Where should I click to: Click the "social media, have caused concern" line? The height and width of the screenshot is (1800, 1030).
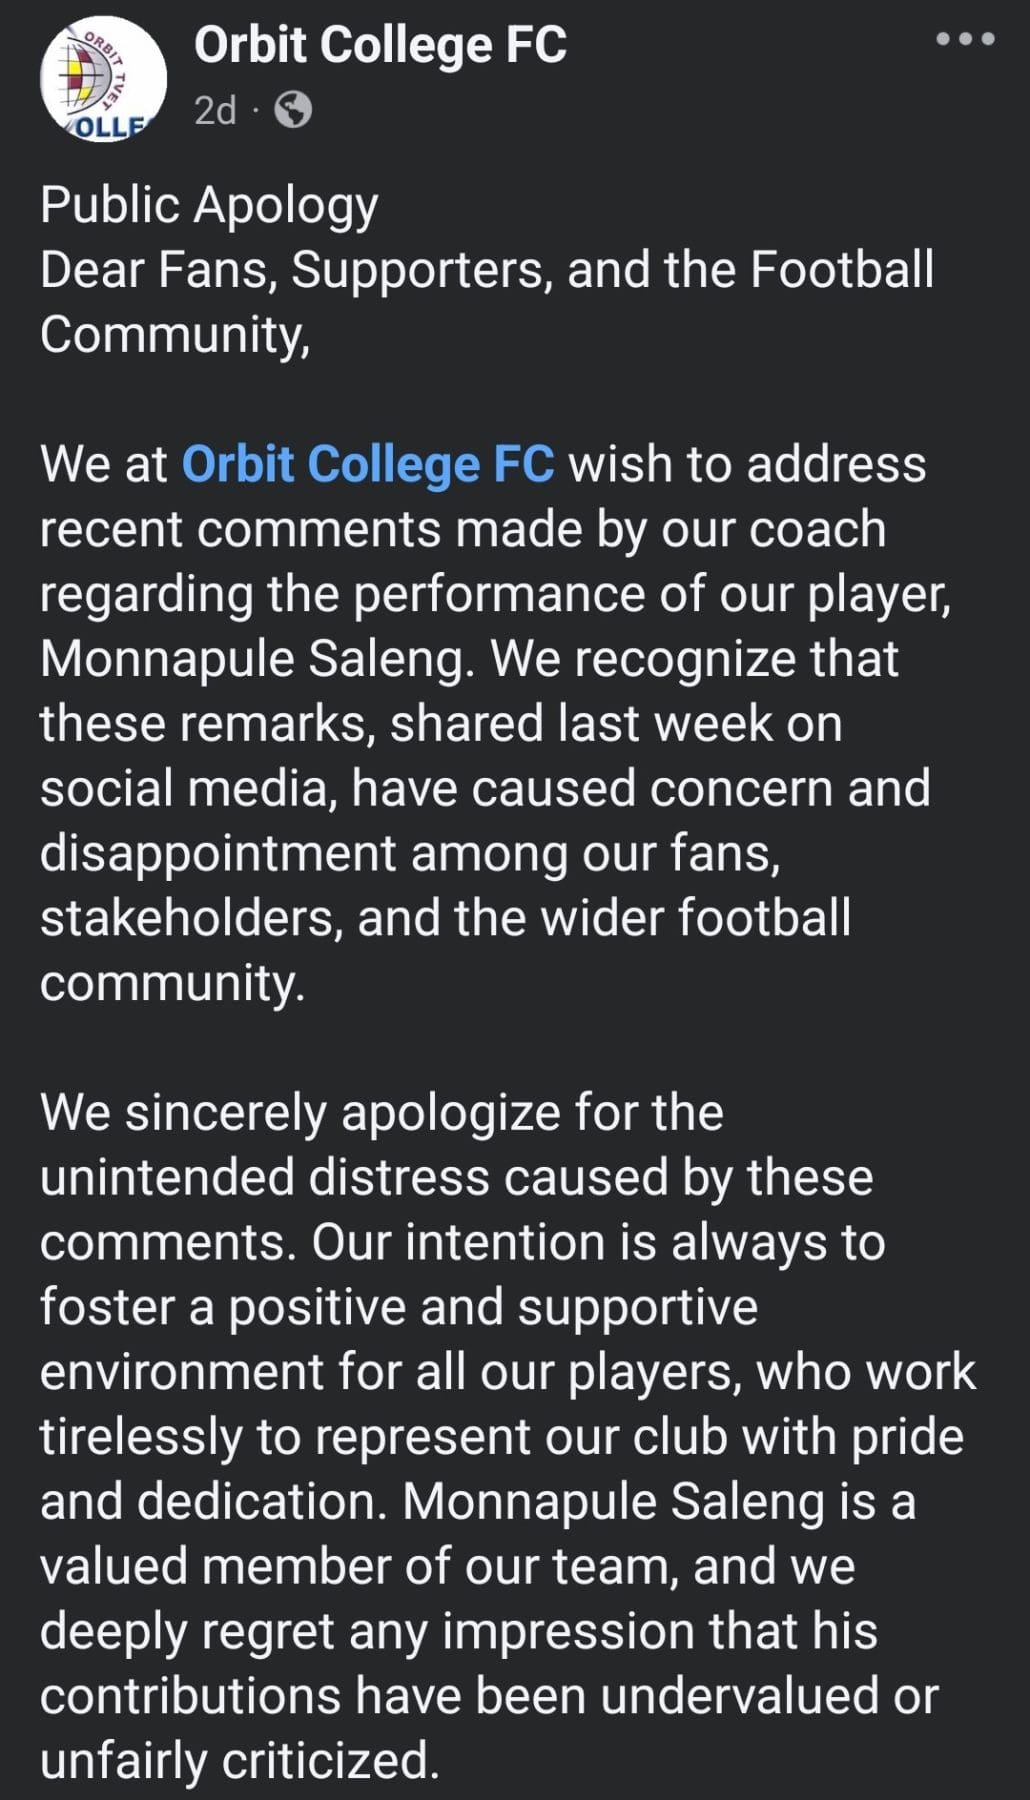click(485, 788)
